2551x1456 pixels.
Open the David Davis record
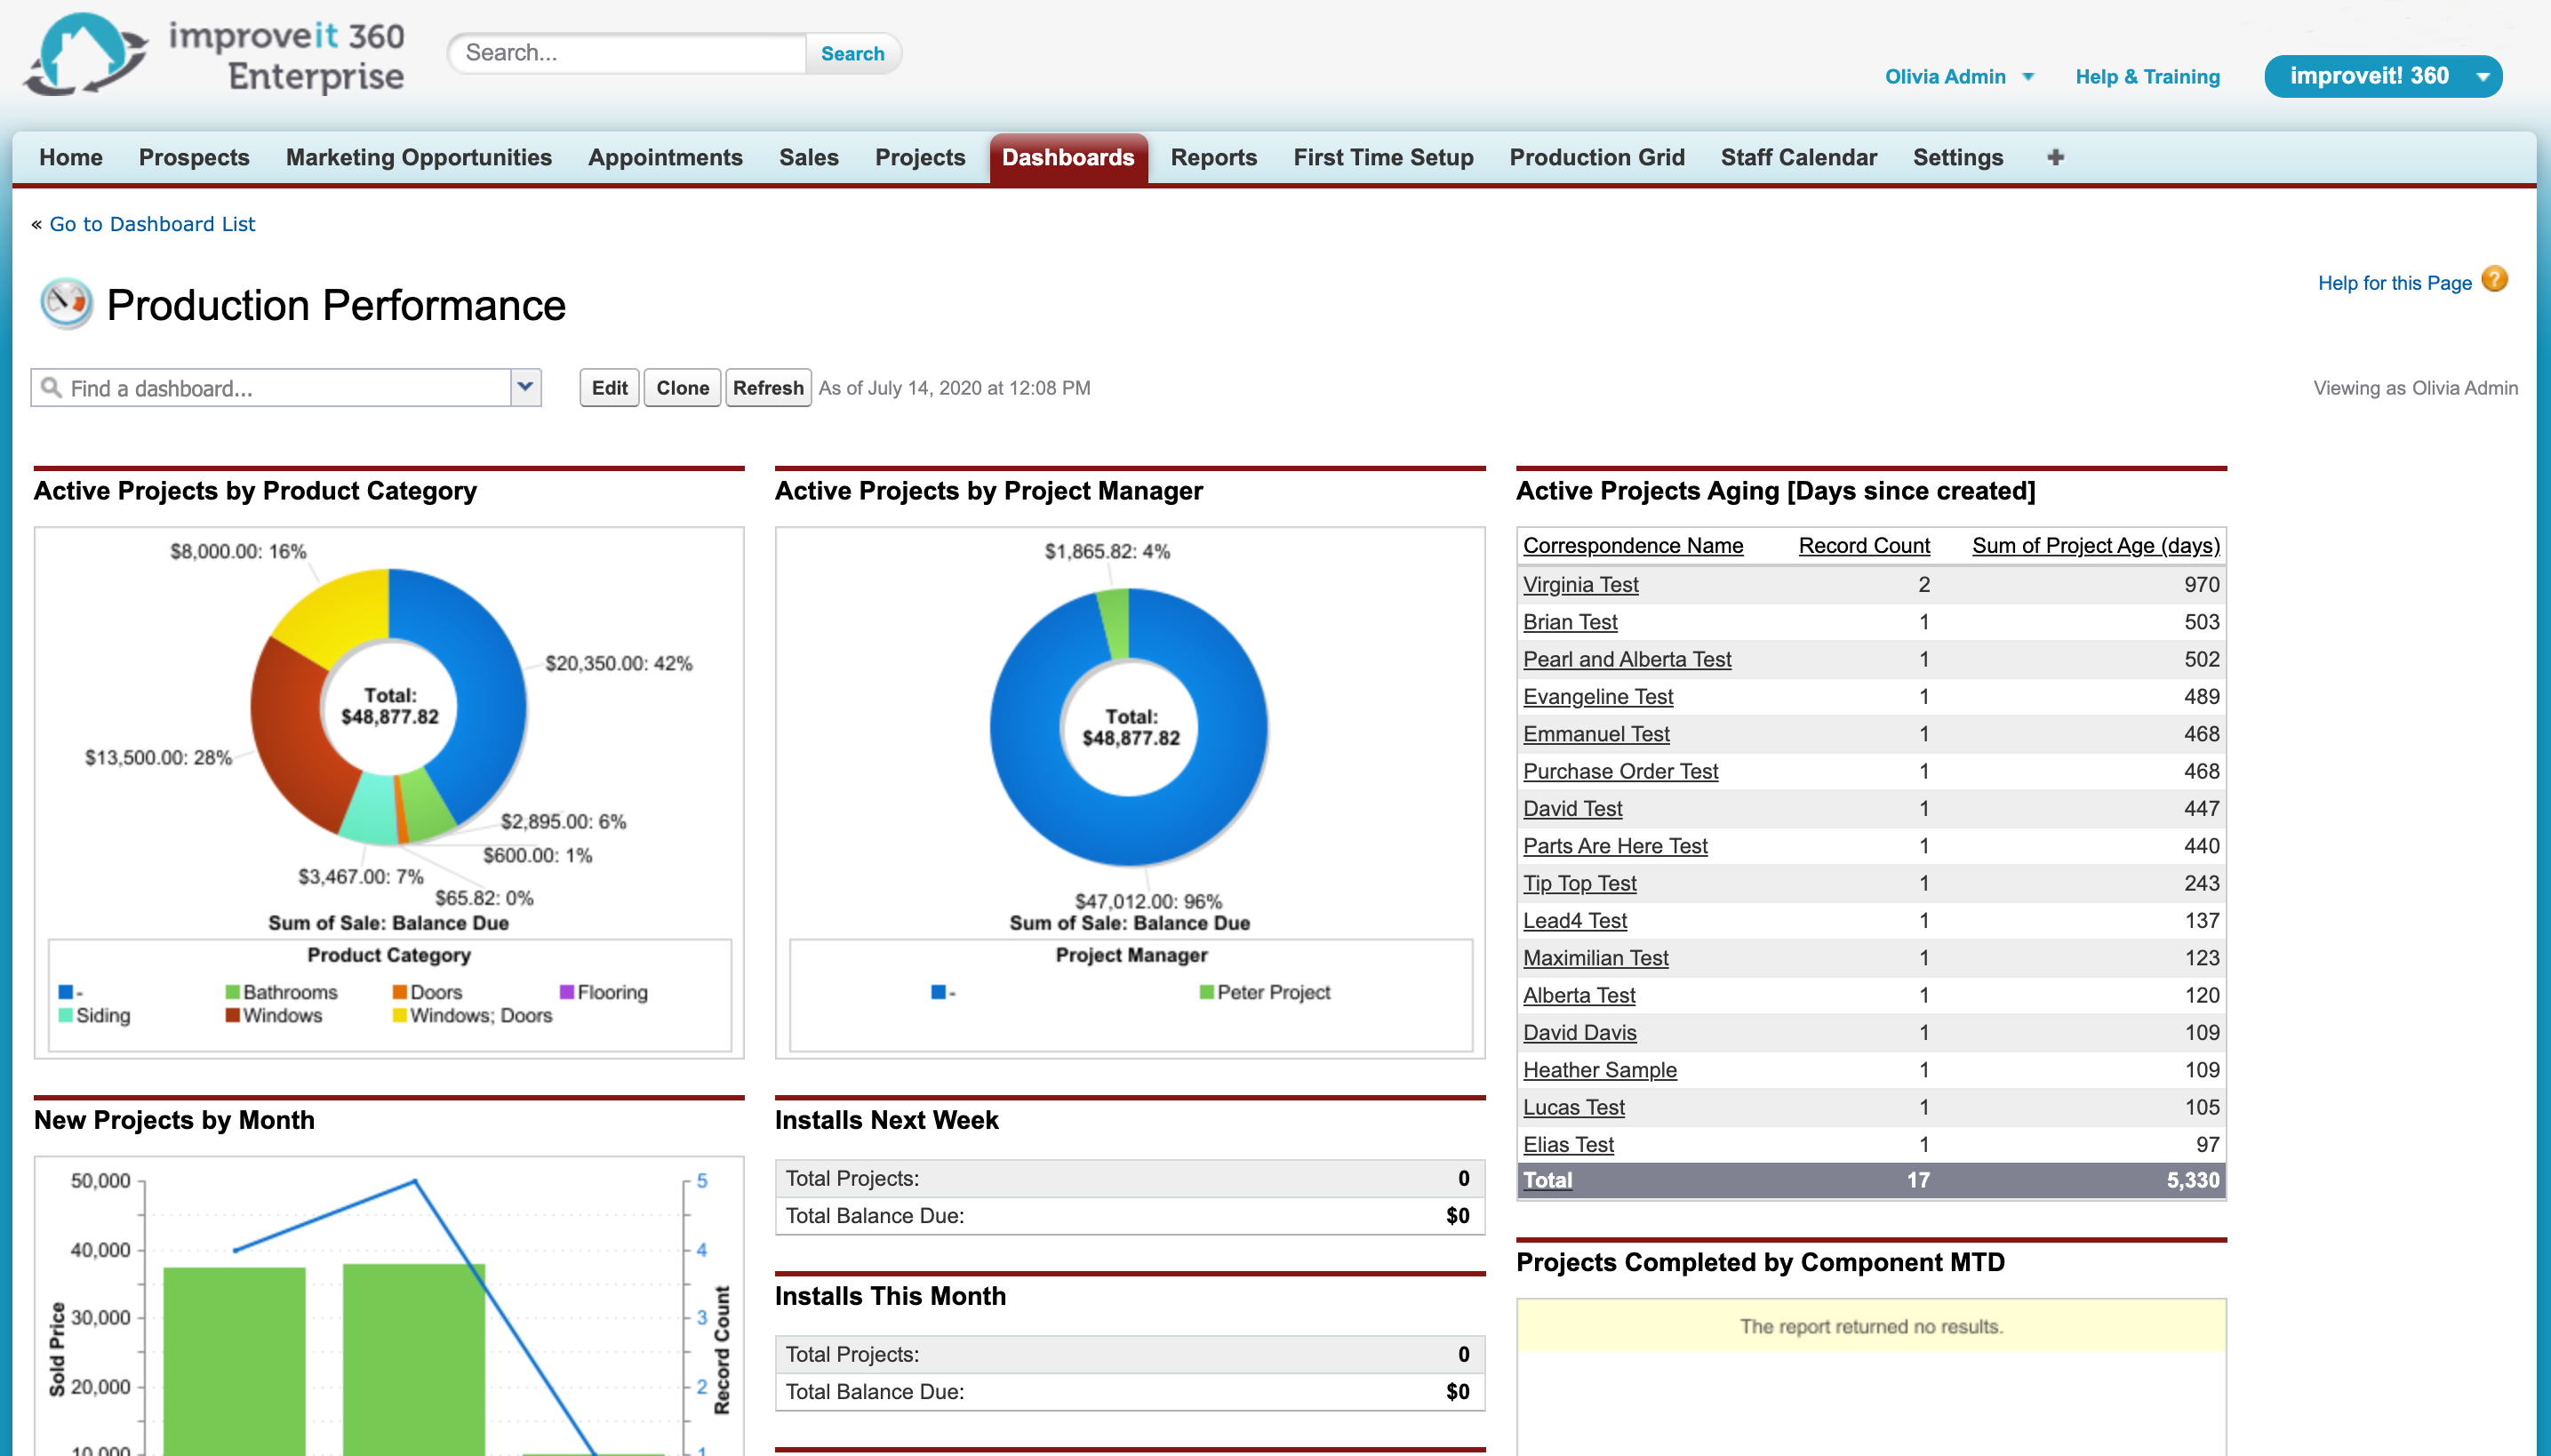pyautogui.click(x=1579, y=1032)
